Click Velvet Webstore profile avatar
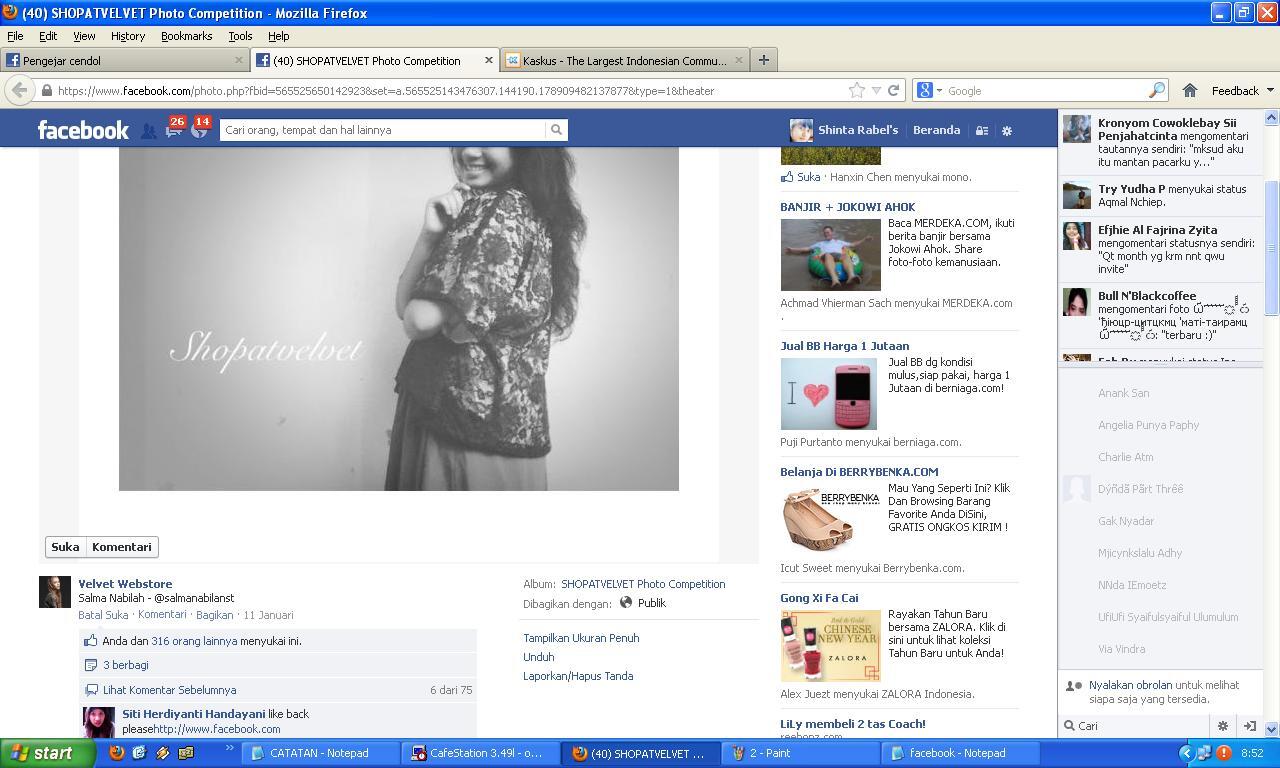 [55, 592]
